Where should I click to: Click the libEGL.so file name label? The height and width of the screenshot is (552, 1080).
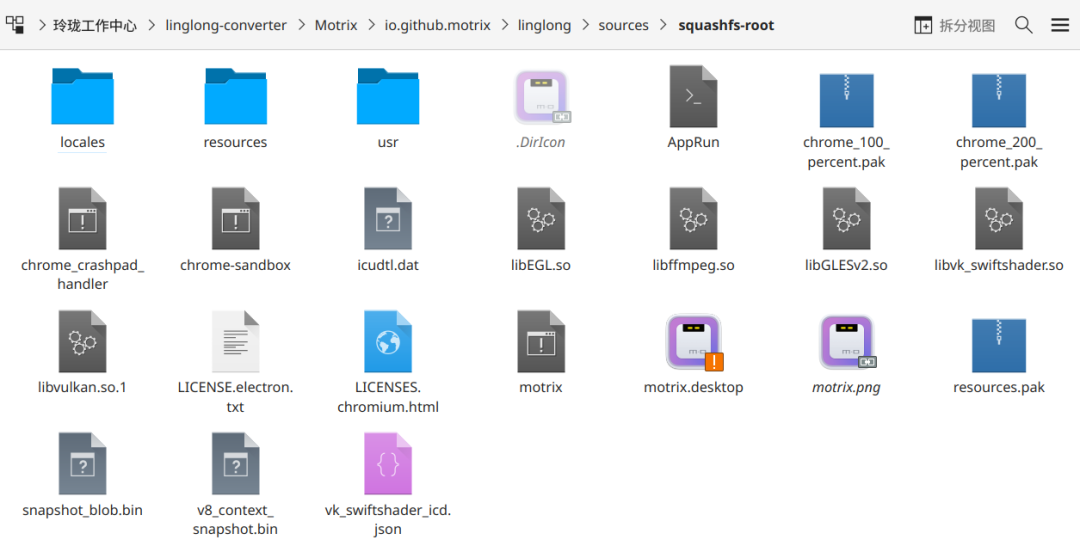541,265
